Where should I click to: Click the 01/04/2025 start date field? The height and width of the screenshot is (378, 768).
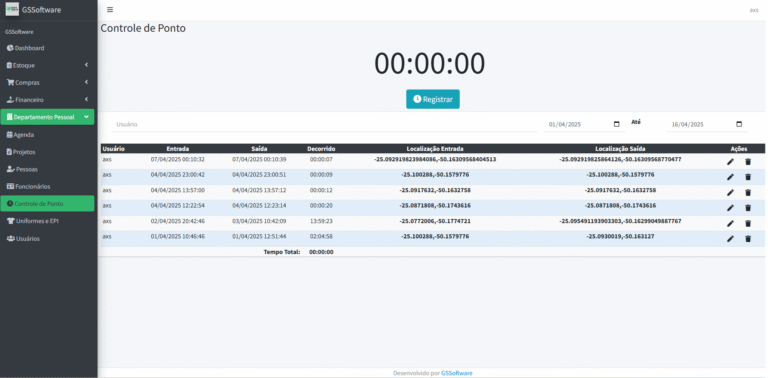coord(584,124)
